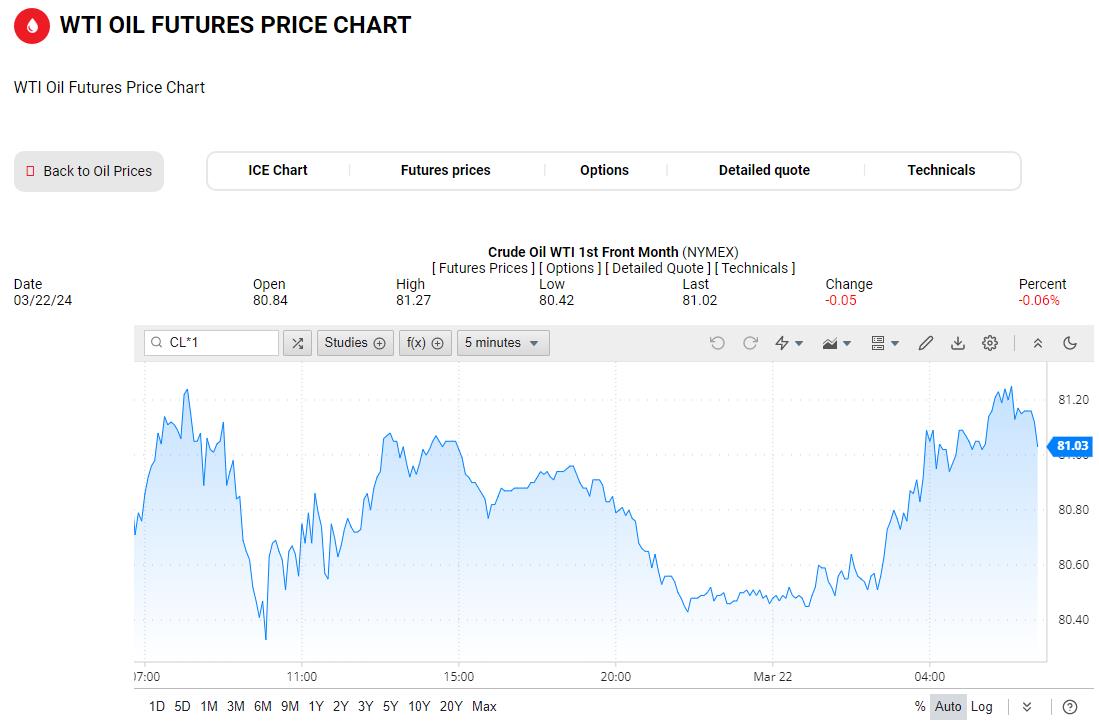Select the pencil drawing tool icon
The width and height of the screenshot is (1099, 727).
pyautogui.click(x=925, y=343)
